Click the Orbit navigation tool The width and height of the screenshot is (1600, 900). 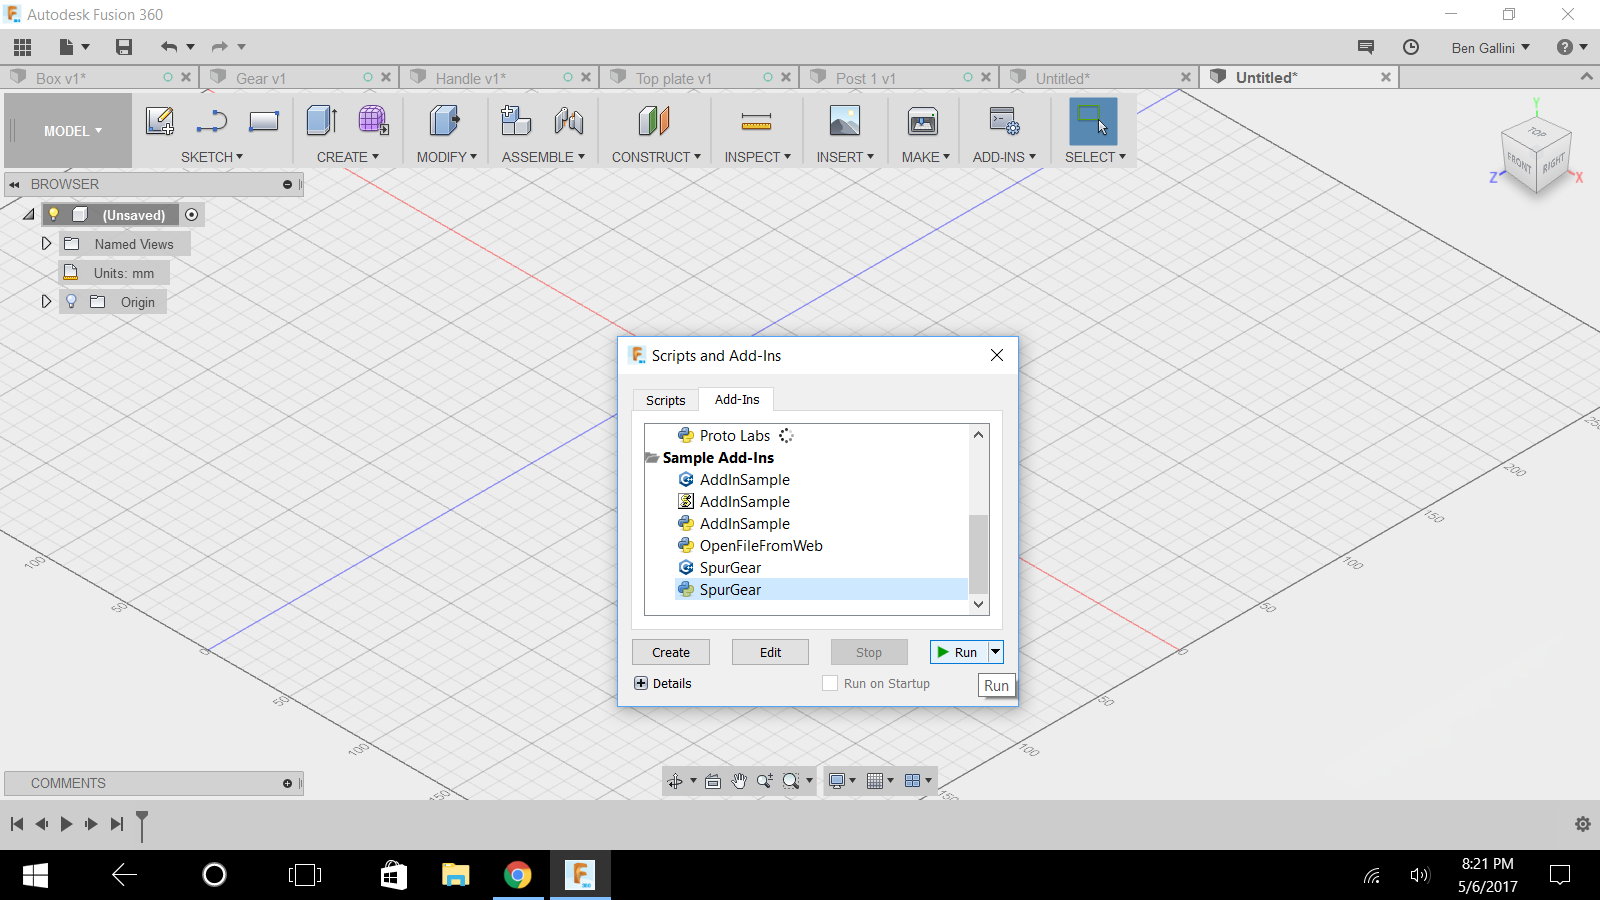675,781
